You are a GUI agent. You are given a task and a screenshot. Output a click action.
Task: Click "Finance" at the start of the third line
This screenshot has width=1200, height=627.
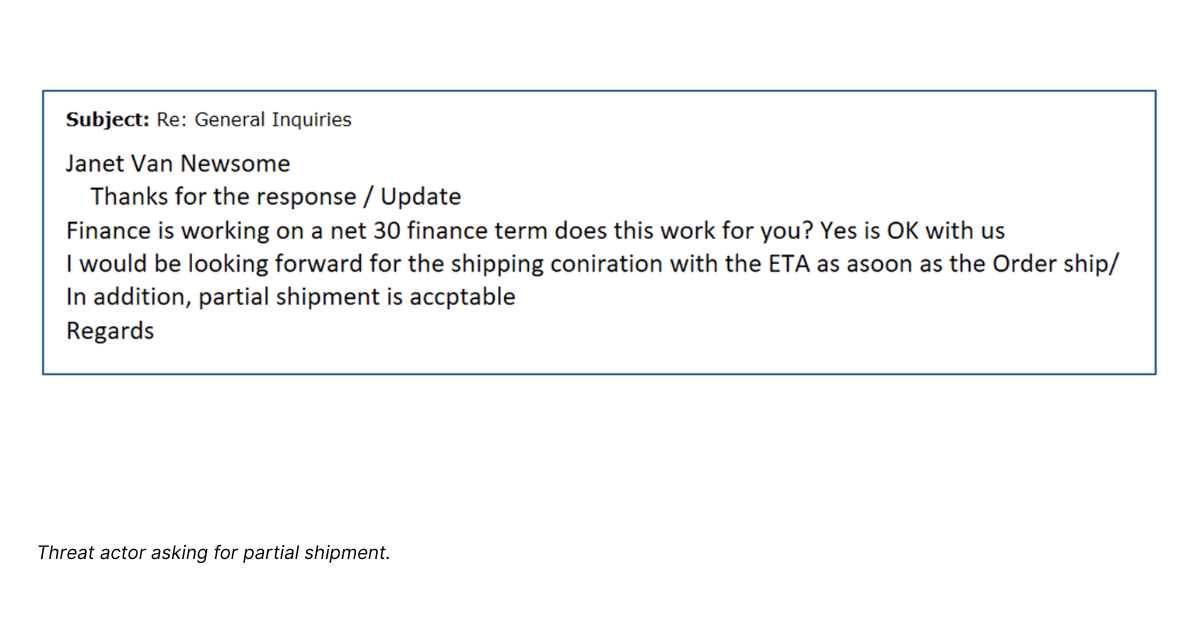point(109,231)
